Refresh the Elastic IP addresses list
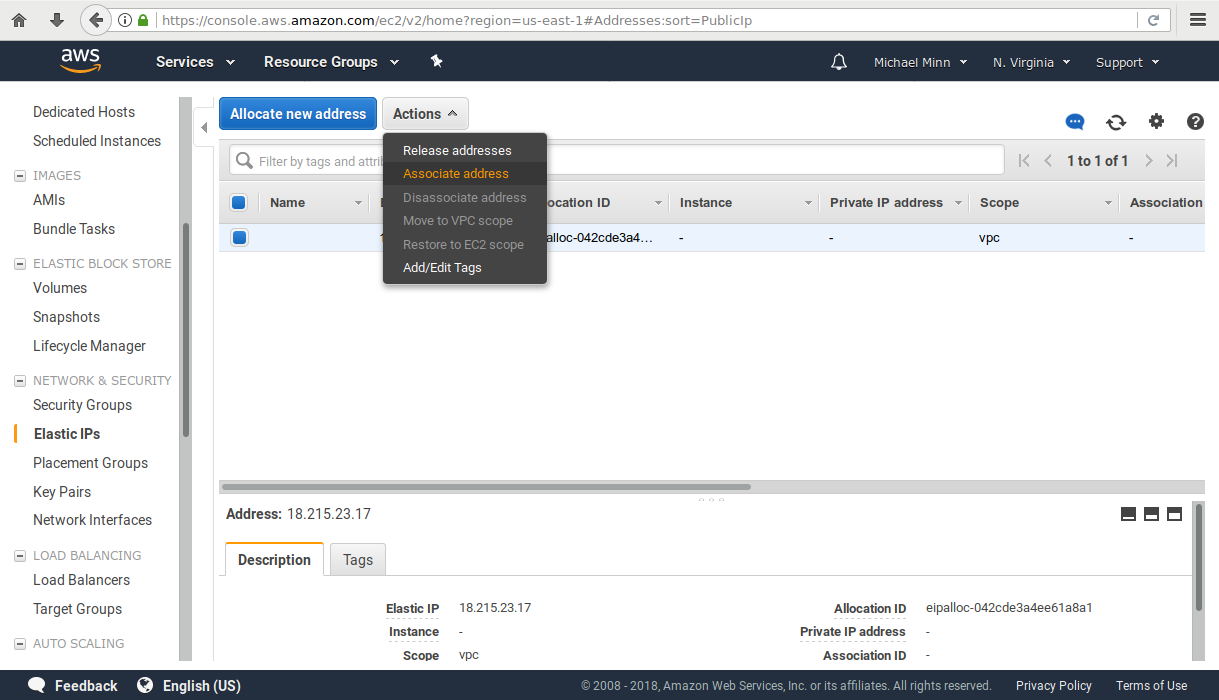Image resolution: width=1219 pixels, height=700 pixels. (1116, 122)
